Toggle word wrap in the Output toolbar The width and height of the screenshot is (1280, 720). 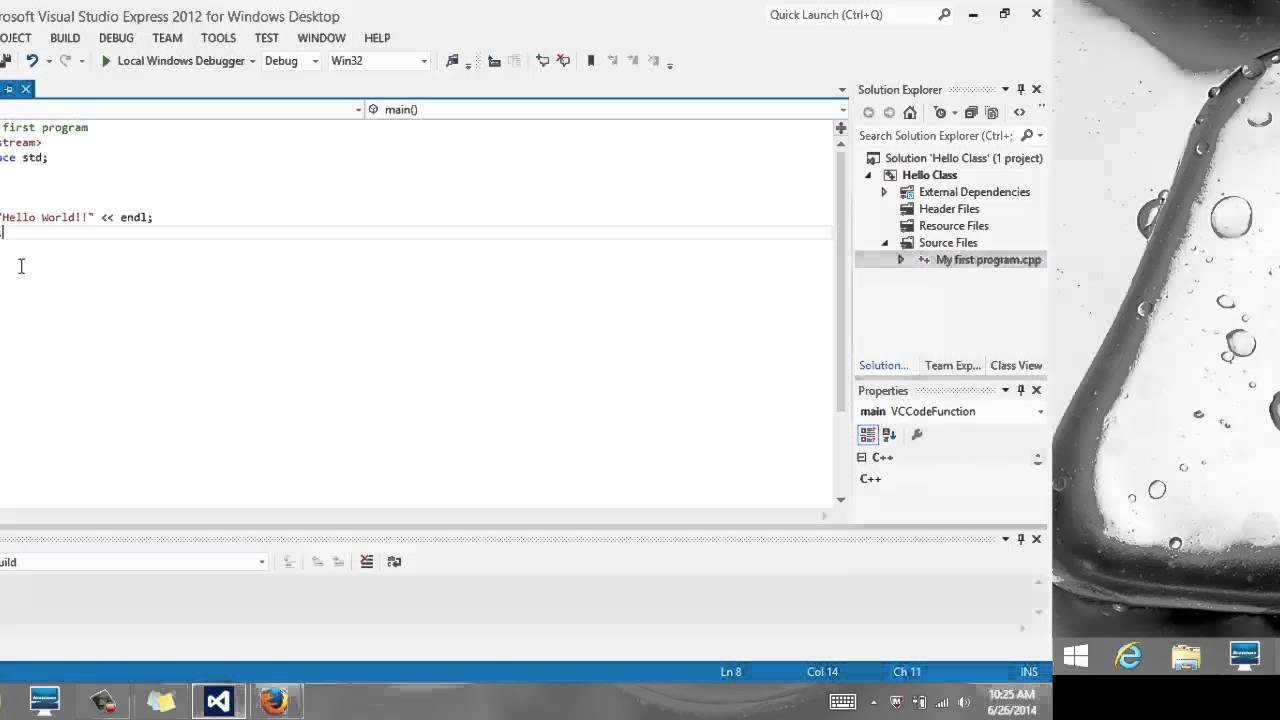[x=394, y=562]
